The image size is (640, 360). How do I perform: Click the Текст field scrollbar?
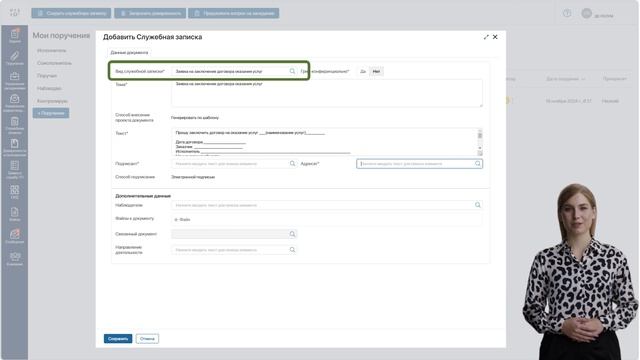[480, 142]
